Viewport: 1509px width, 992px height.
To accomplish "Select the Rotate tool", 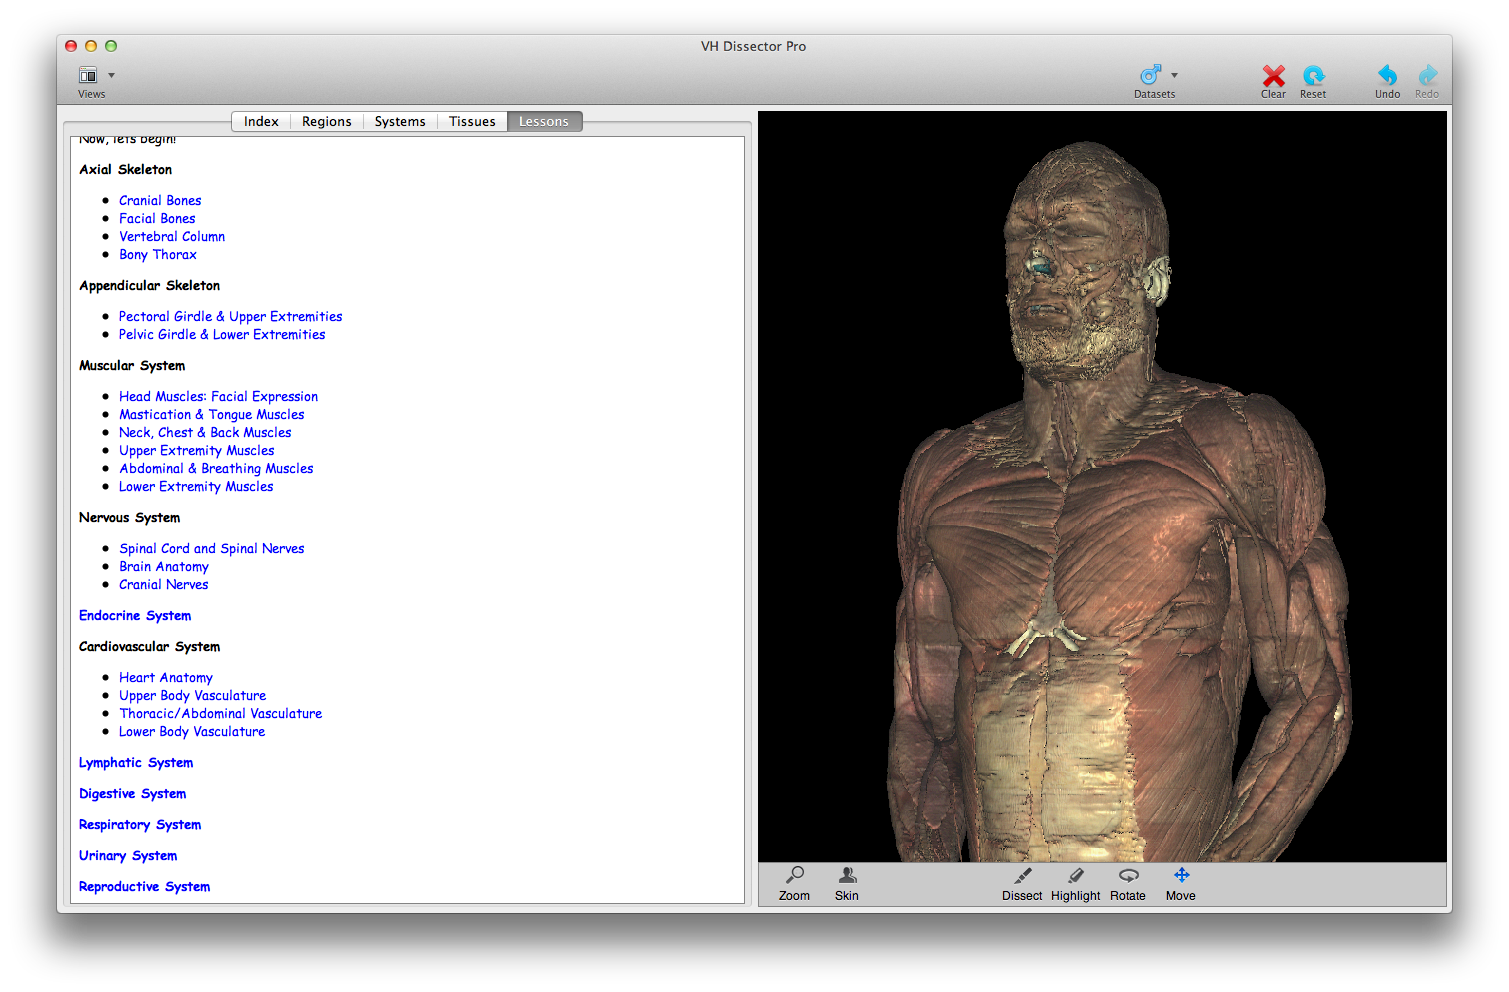I will [x=1128, y=875].
